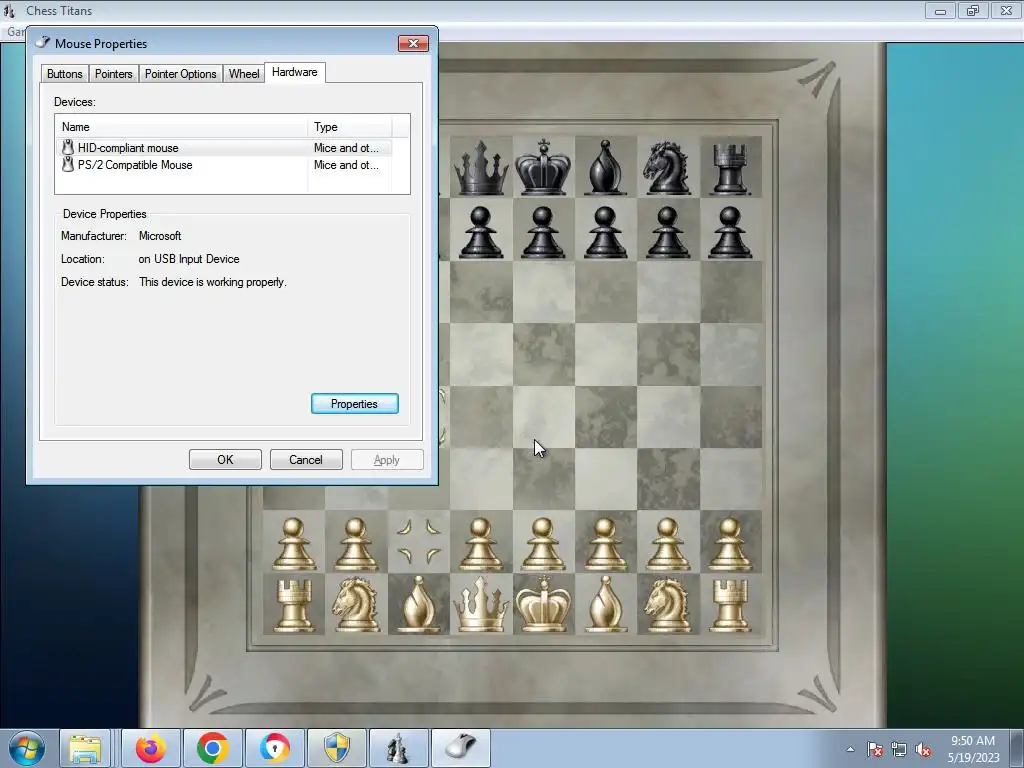The image size is (1024, 768).
Task: Launch Firefox from the taskbar
Action: tap(150, 748)
